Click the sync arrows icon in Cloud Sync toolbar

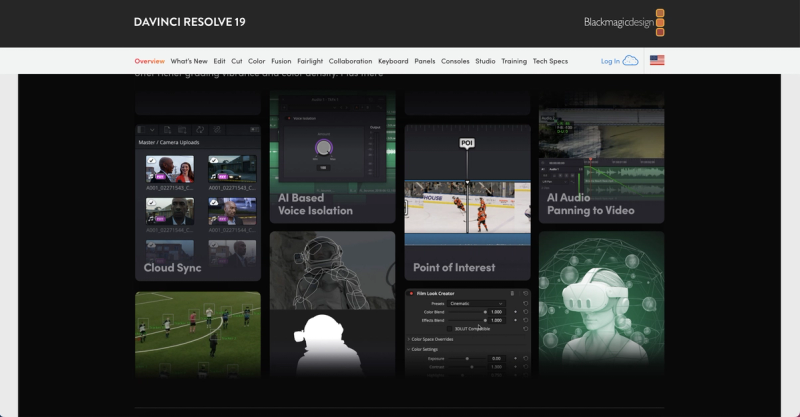(x=200, y=130)
